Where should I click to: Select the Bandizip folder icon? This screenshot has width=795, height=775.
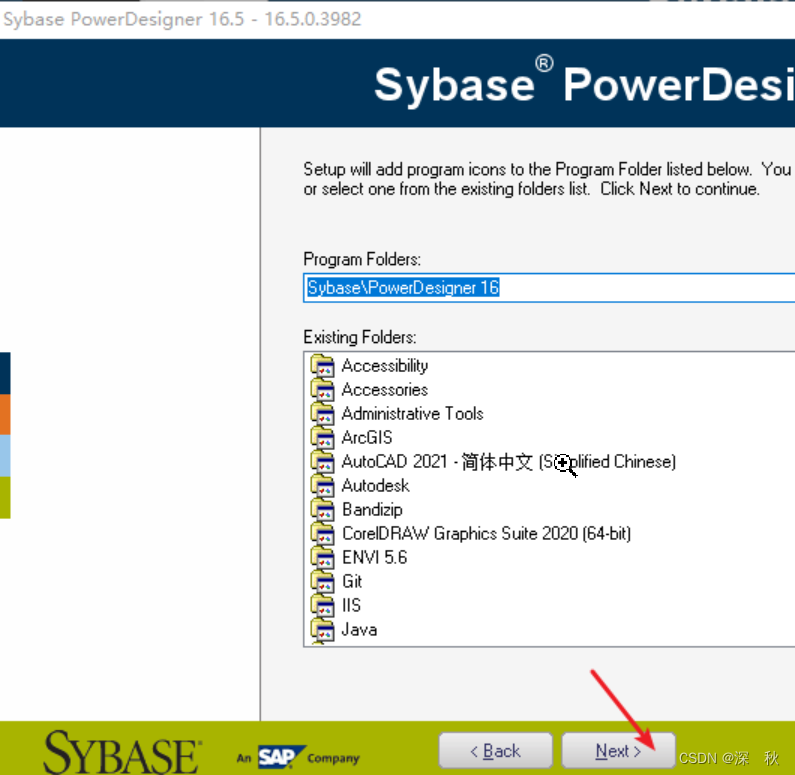[x=322, y=509]
